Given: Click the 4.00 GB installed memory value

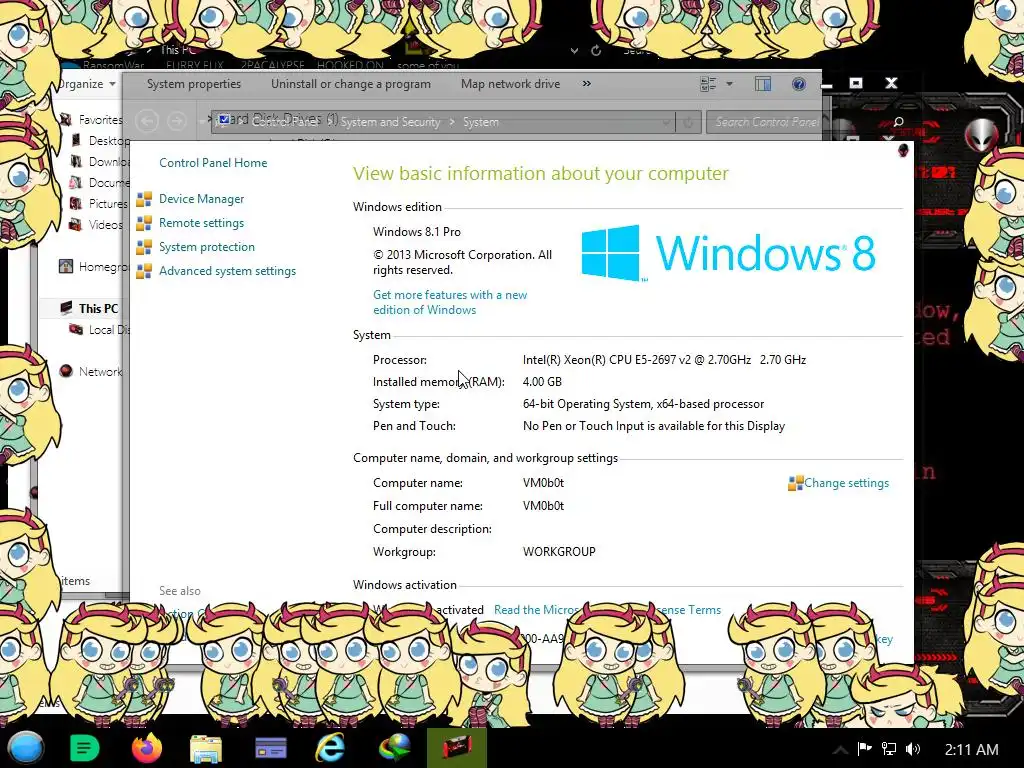Looking at the screenshot, I should pos(542,381).
